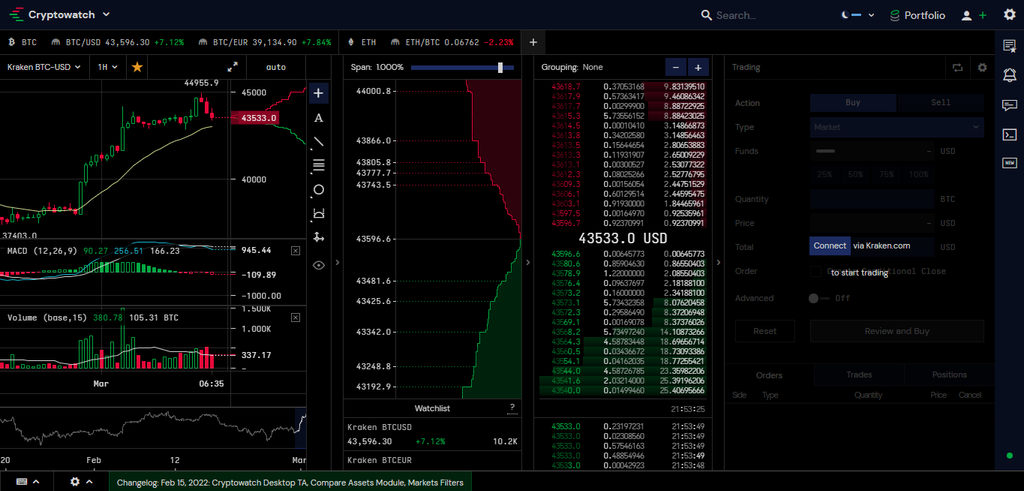1024x491 pixels.
Task: Select the ETH/BTC 0.06762 ticker tab
Action: [x=452, y=42]
